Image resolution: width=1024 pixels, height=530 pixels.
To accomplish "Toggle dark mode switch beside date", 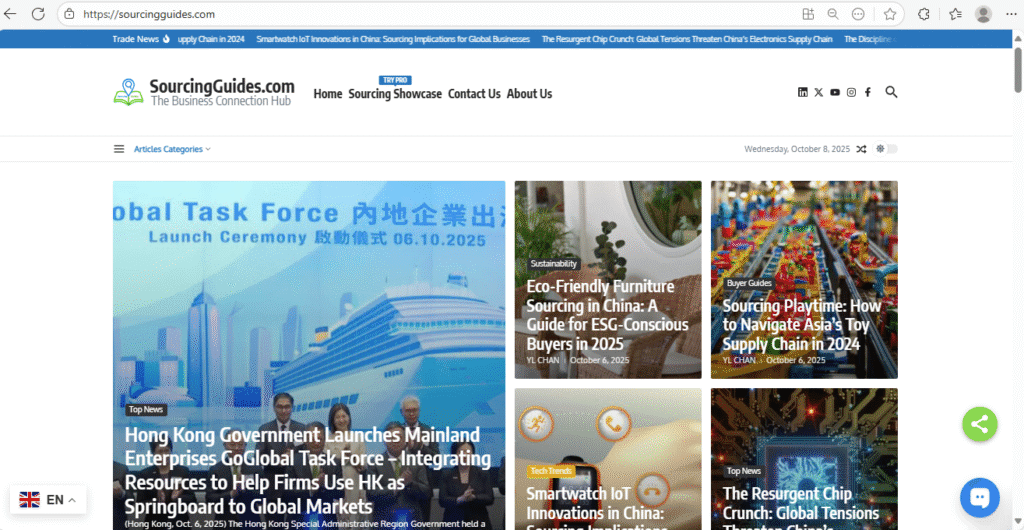I will (x=887, y=149).
